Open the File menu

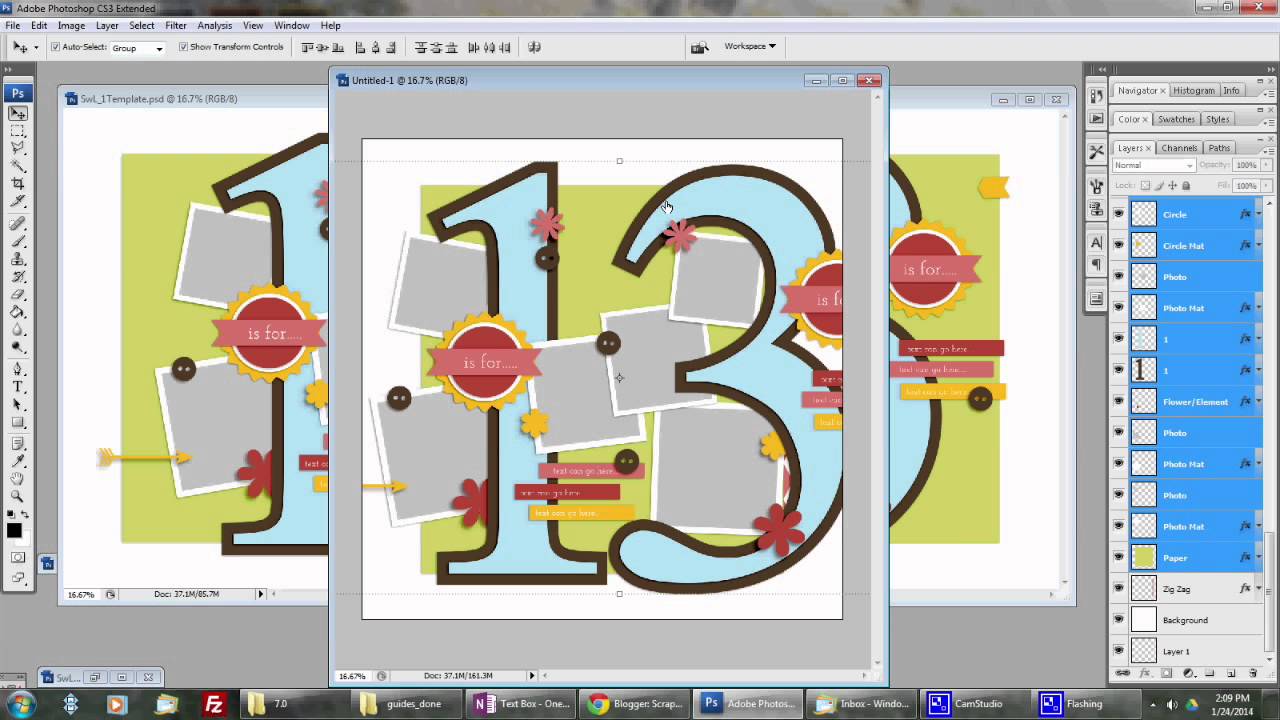tap(13, 25)
